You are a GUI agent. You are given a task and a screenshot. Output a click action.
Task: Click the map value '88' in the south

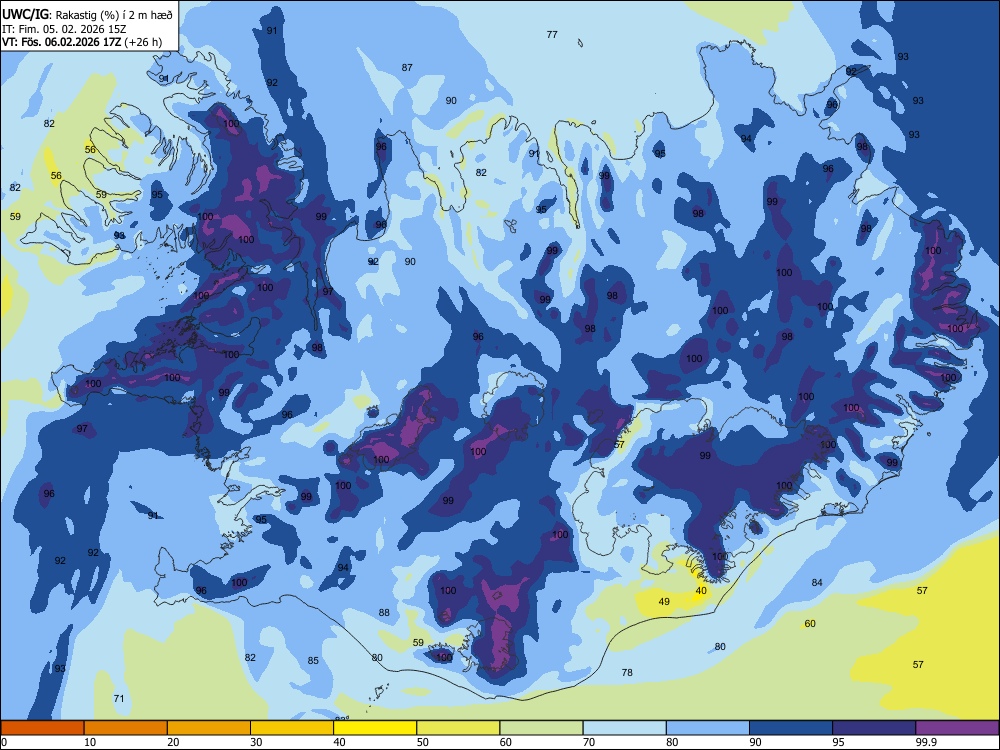tap(384, 612)
